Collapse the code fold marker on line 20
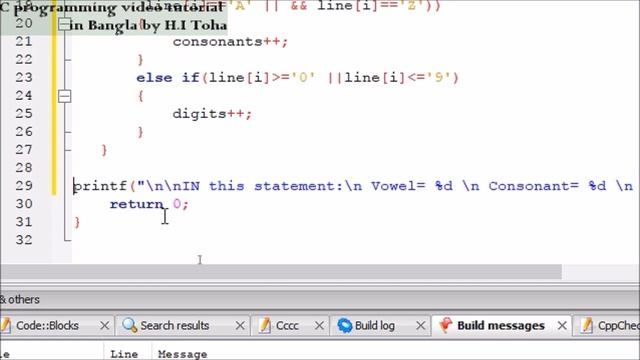 pos(64,24)
